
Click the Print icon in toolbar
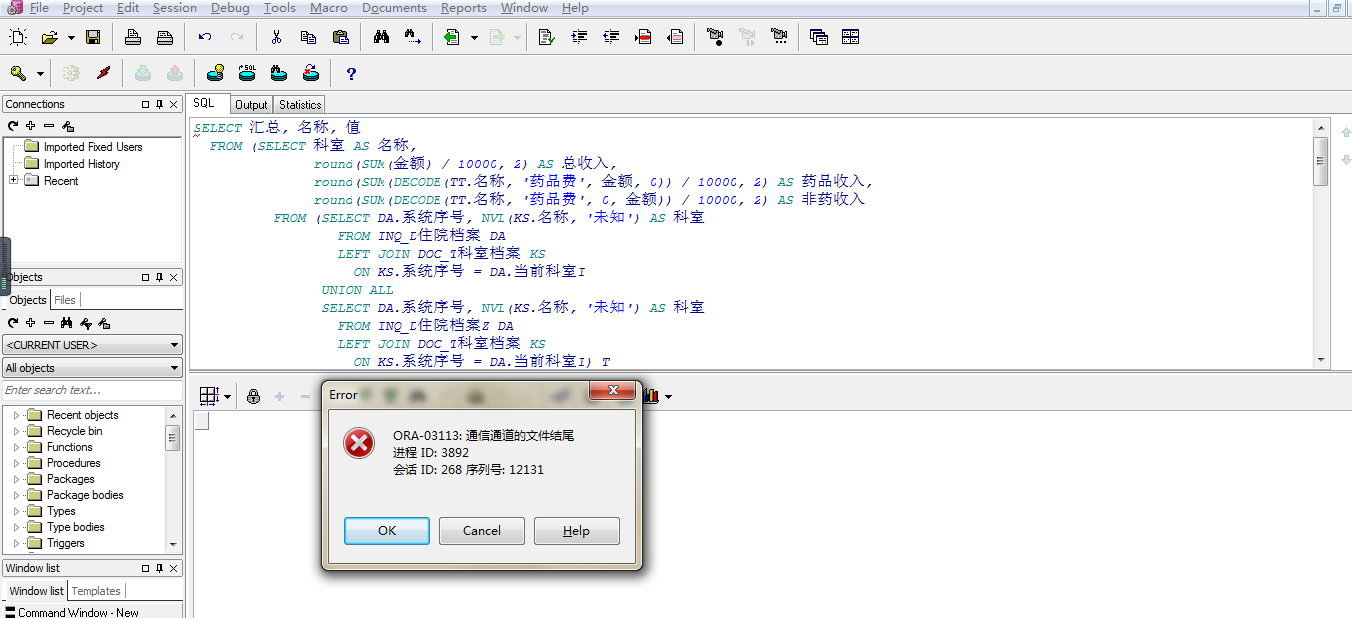pyautogui.click(x=133, y=38)
